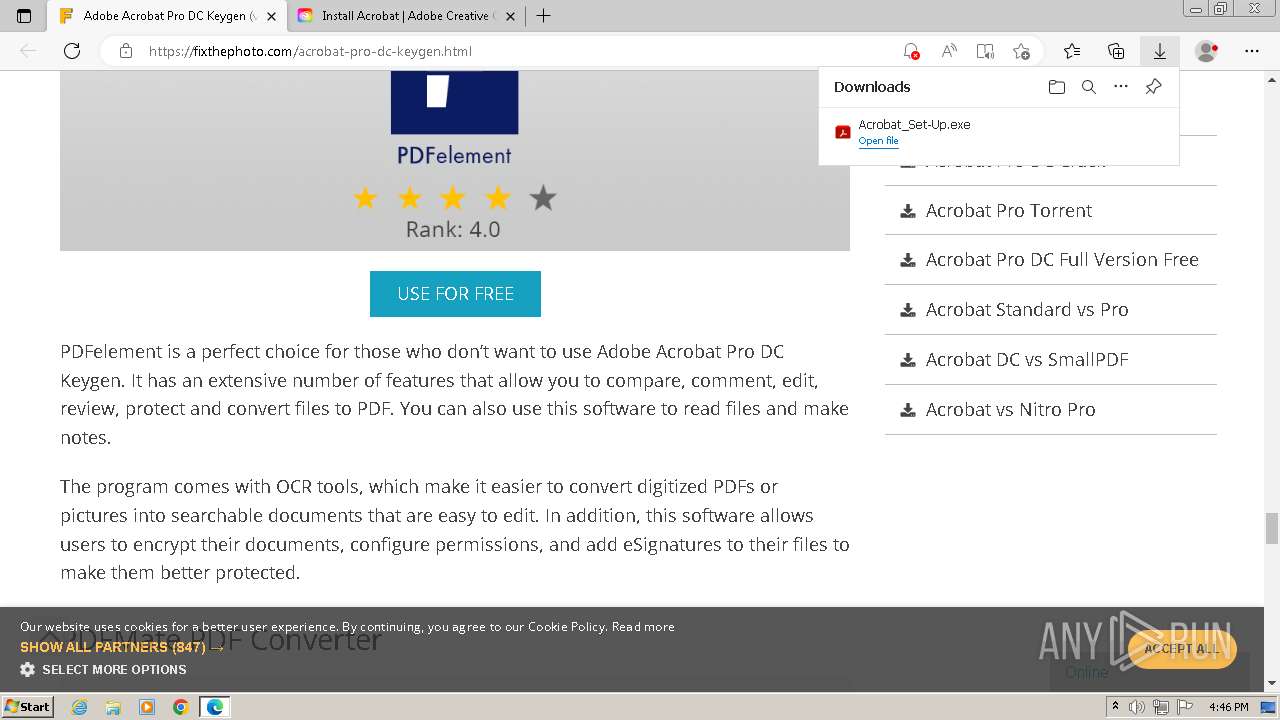Click Edge taskbar icon
Viewport: 1280px width, 720px height.
pyautogui.click(x=214, y=707)
